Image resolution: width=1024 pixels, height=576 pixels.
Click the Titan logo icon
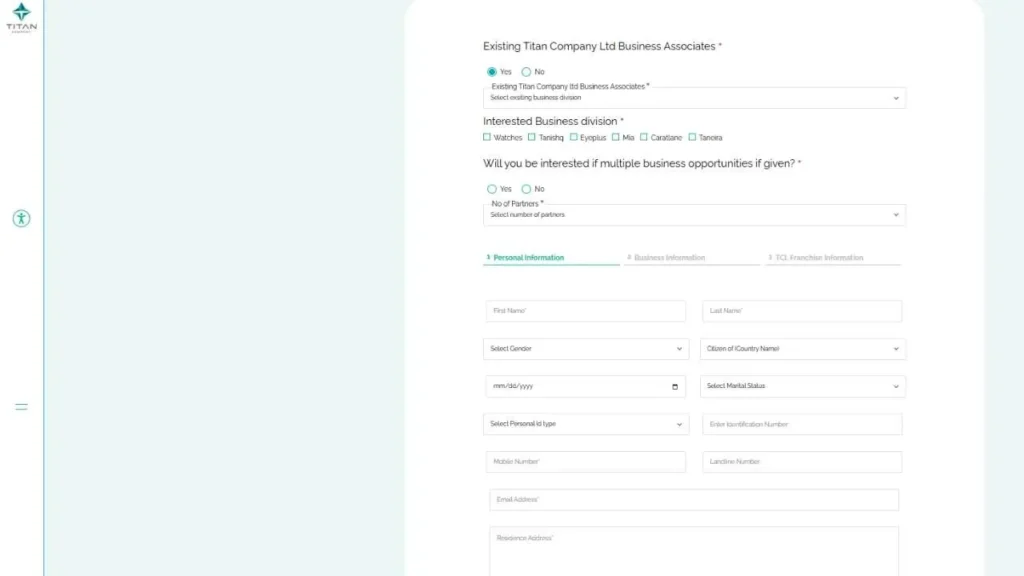21,17
